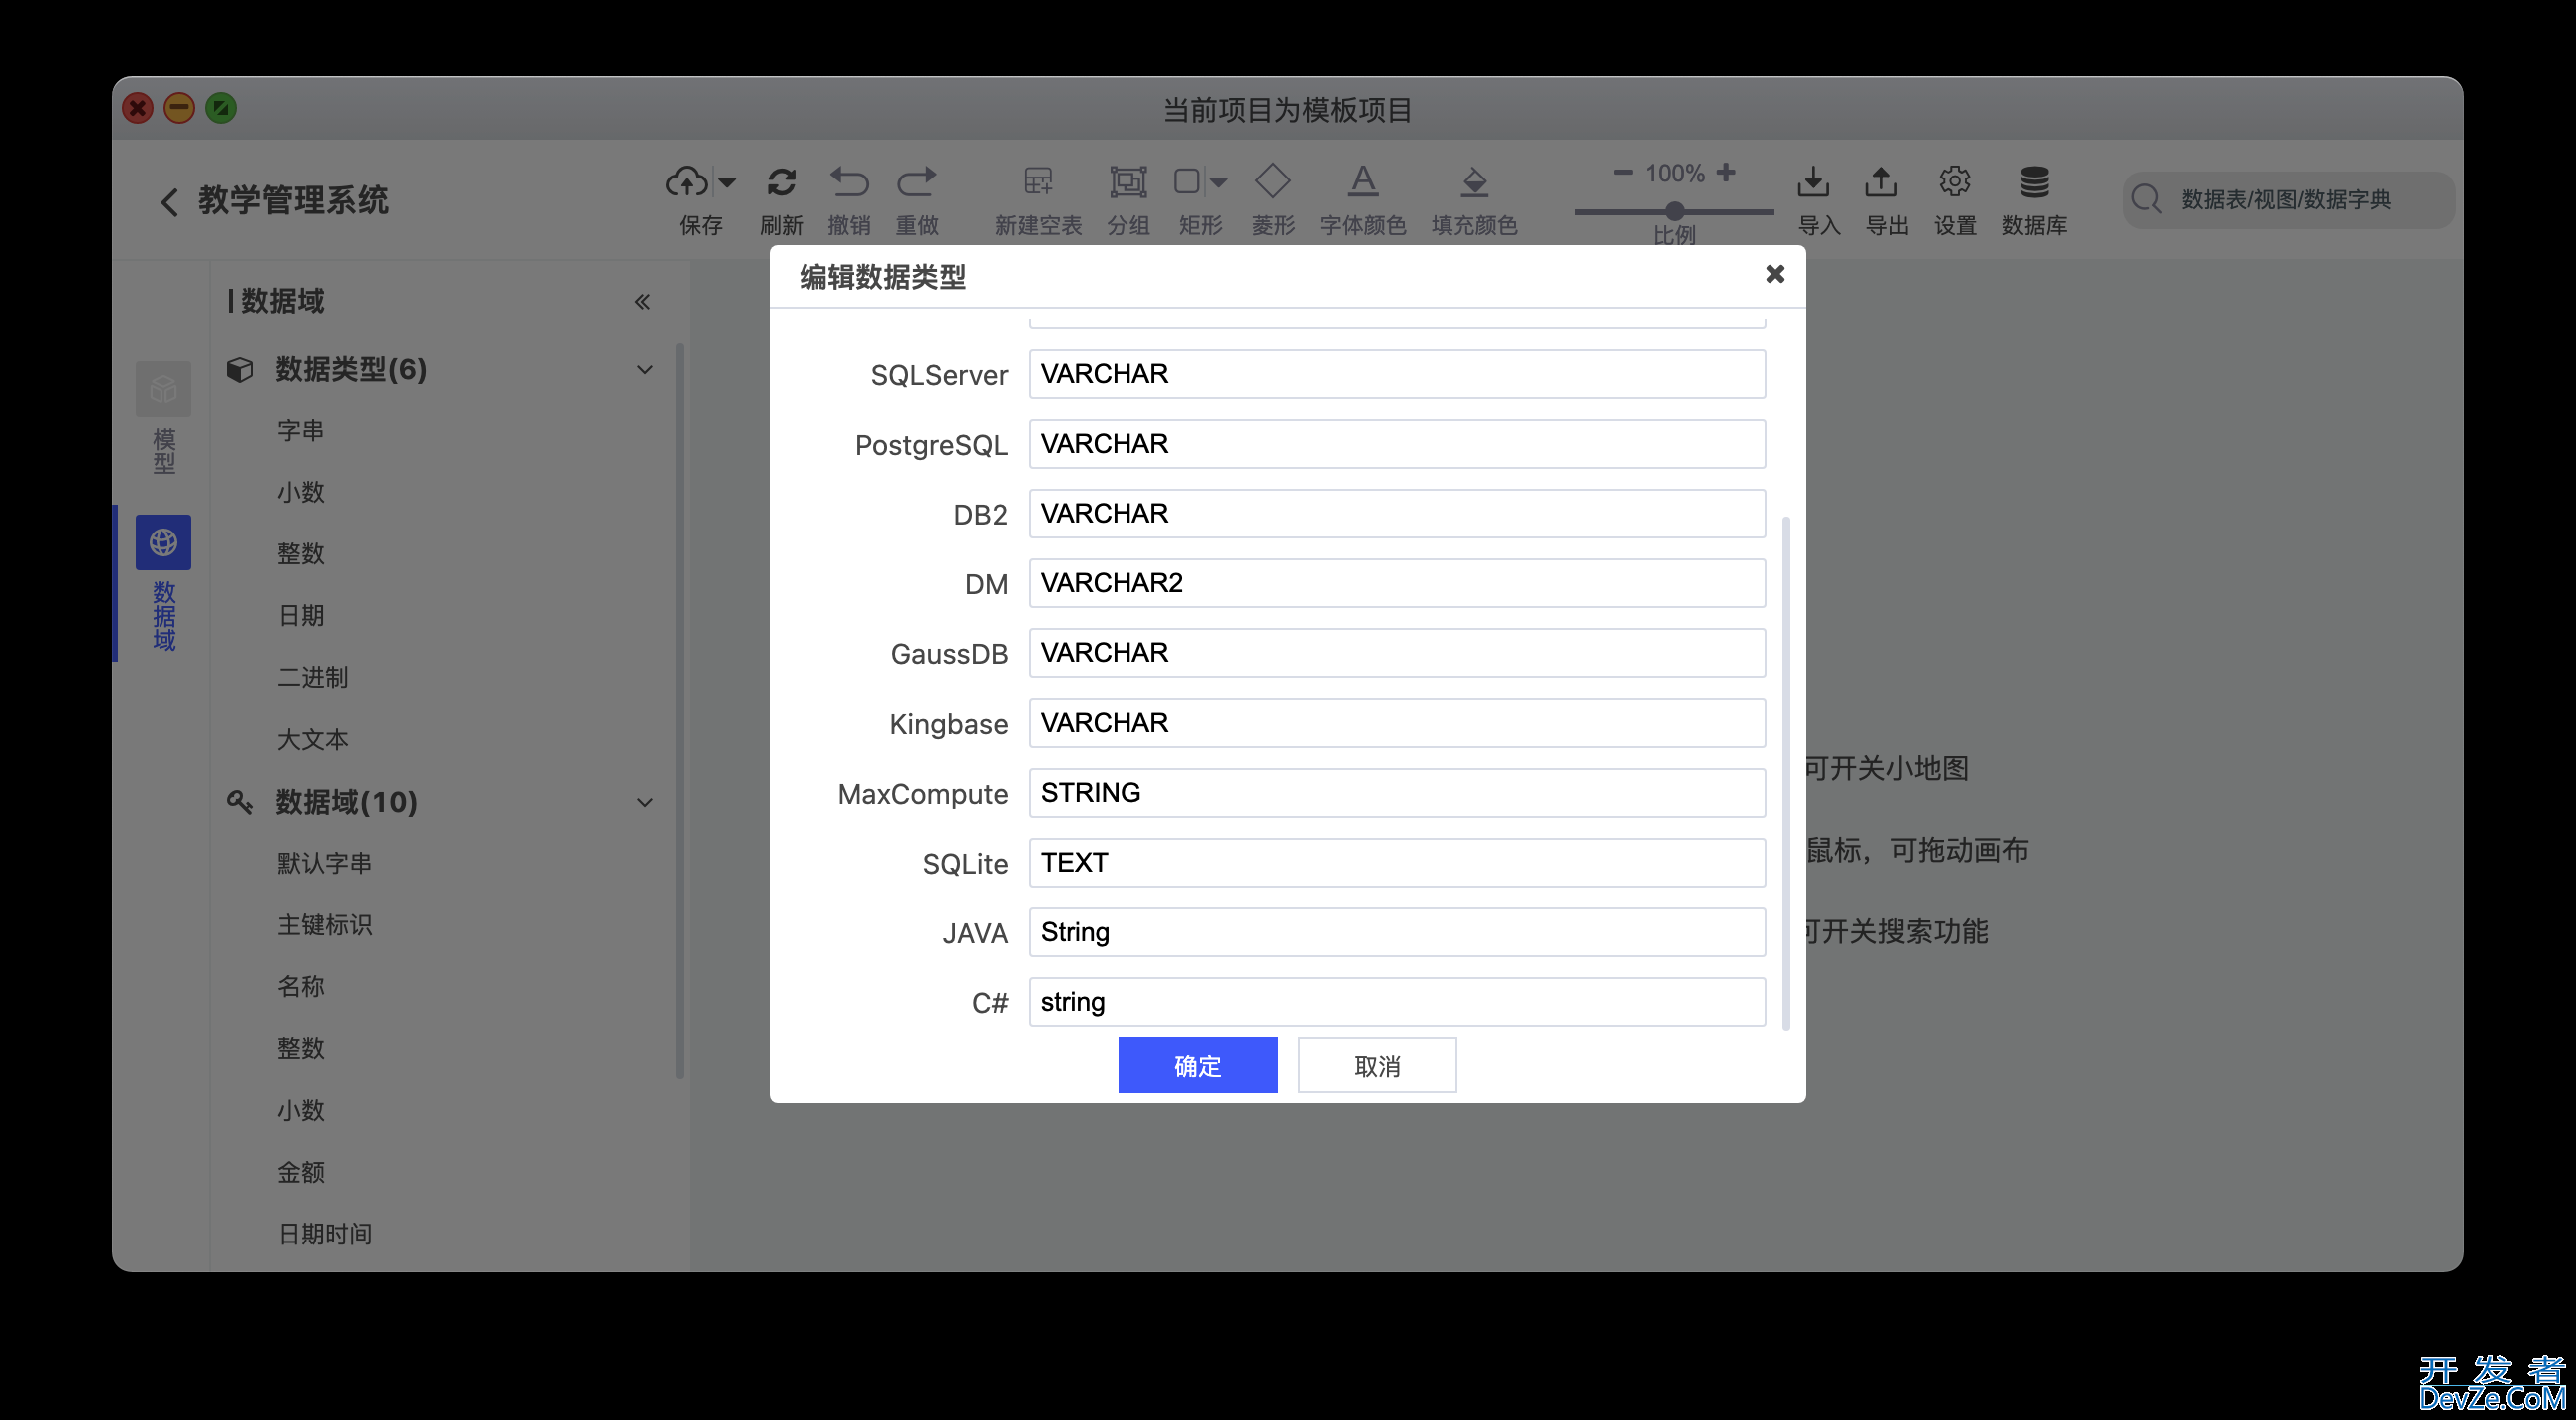2576x1420 pixels.
Task: Click the New Empty Table icon
Action: tap(1038, 182)
